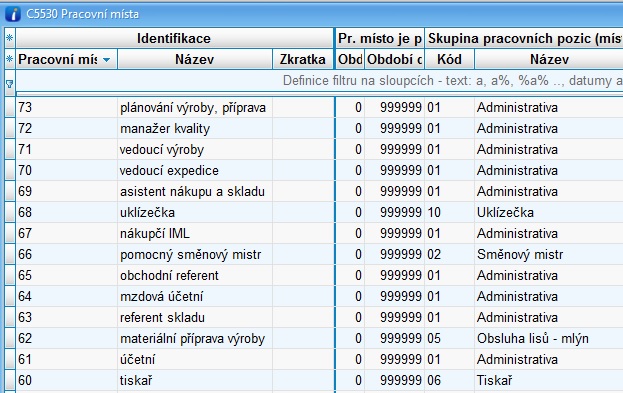Click the Kód column header
The height and width of the screenshot is (393, 623).
[x=449, y=59]
